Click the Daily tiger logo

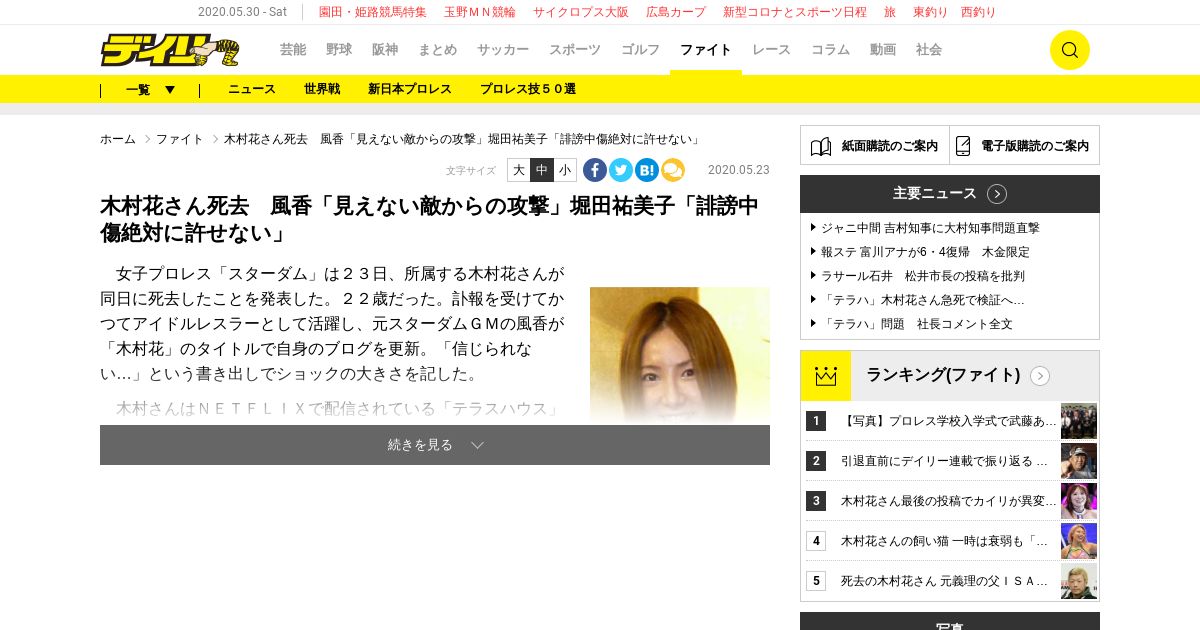(170, 50)
